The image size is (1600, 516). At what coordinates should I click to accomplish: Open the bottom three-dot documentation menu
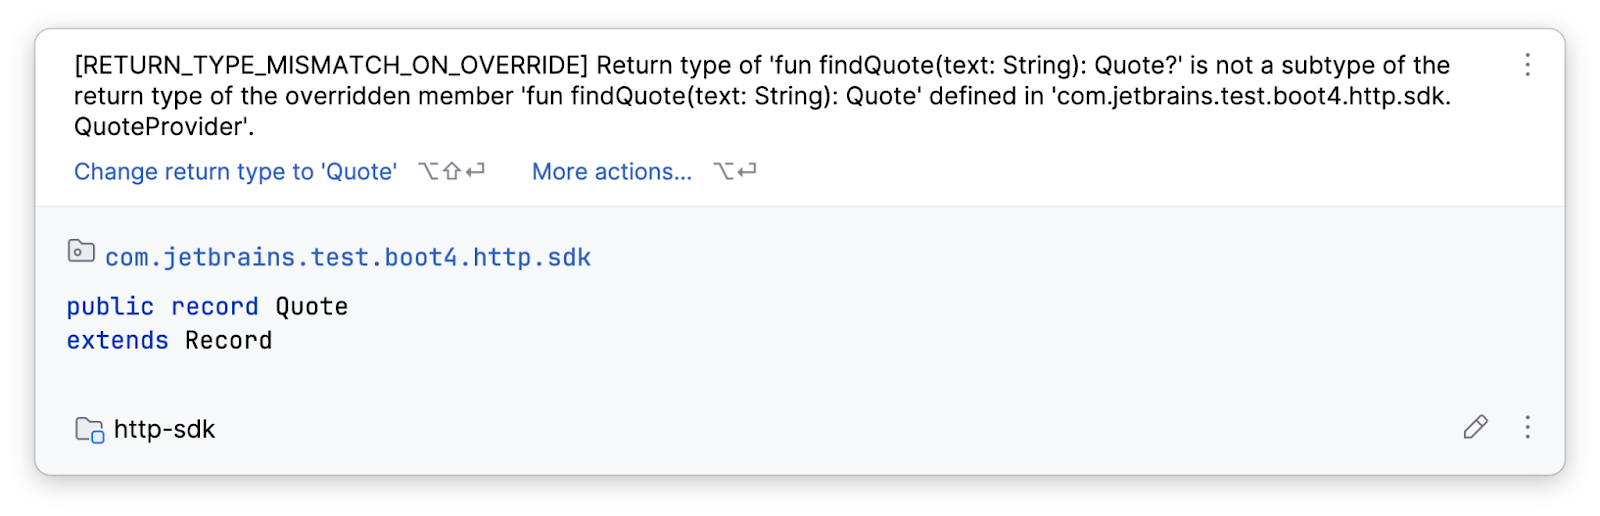[x=1527, y=428]
